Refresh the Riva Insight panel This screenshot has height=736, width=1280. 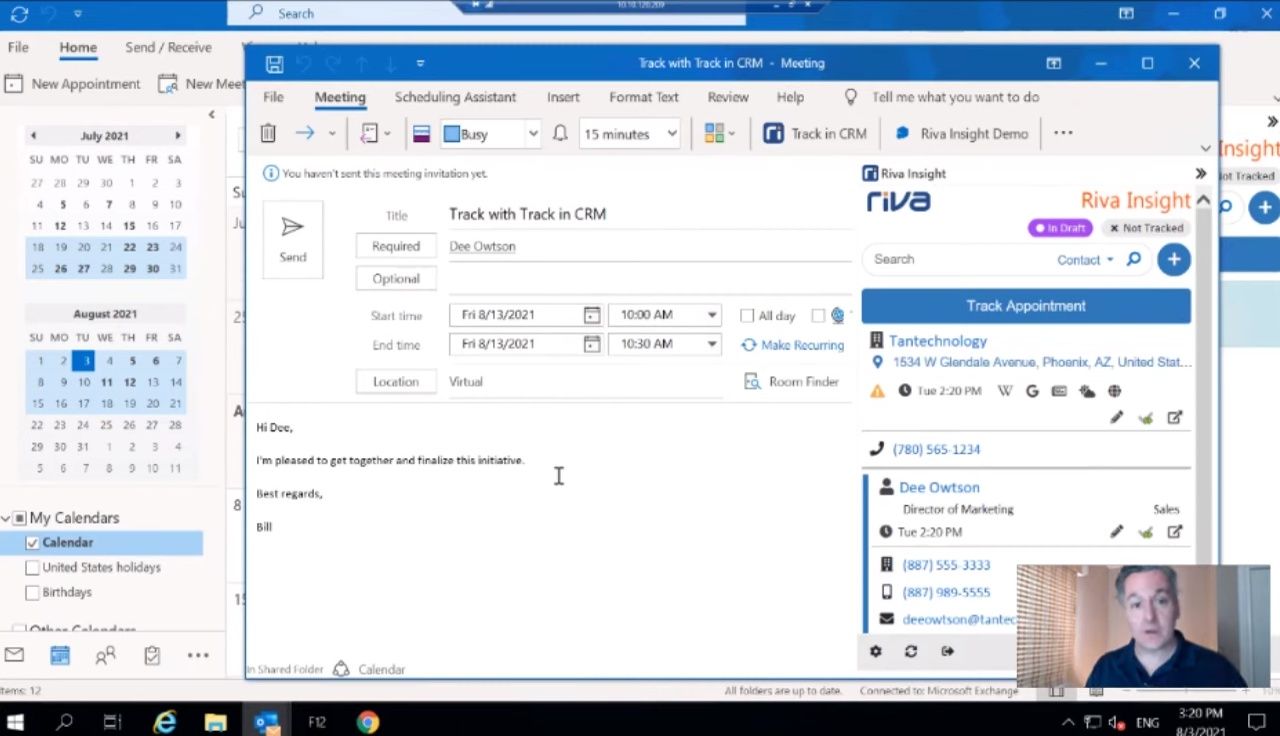pos(911,651)
